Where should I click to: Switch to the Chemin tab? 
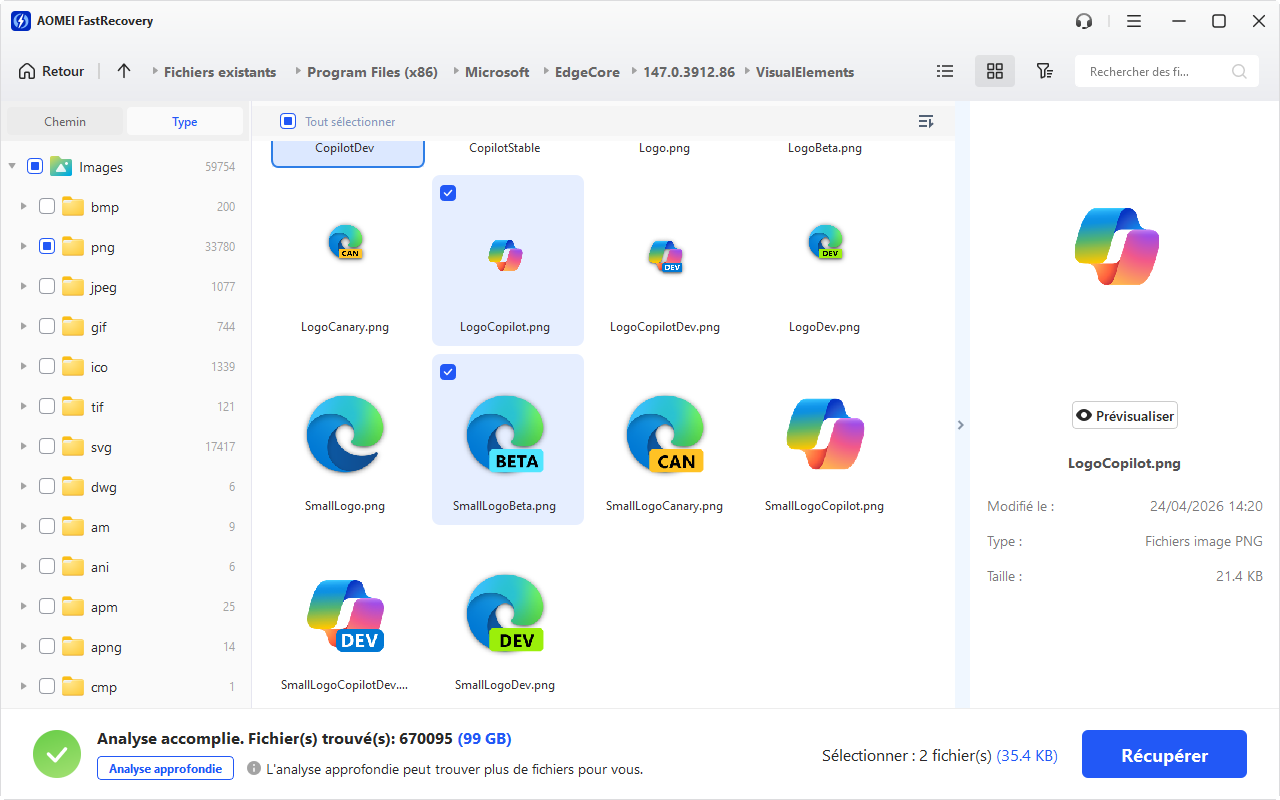[65, 122]
